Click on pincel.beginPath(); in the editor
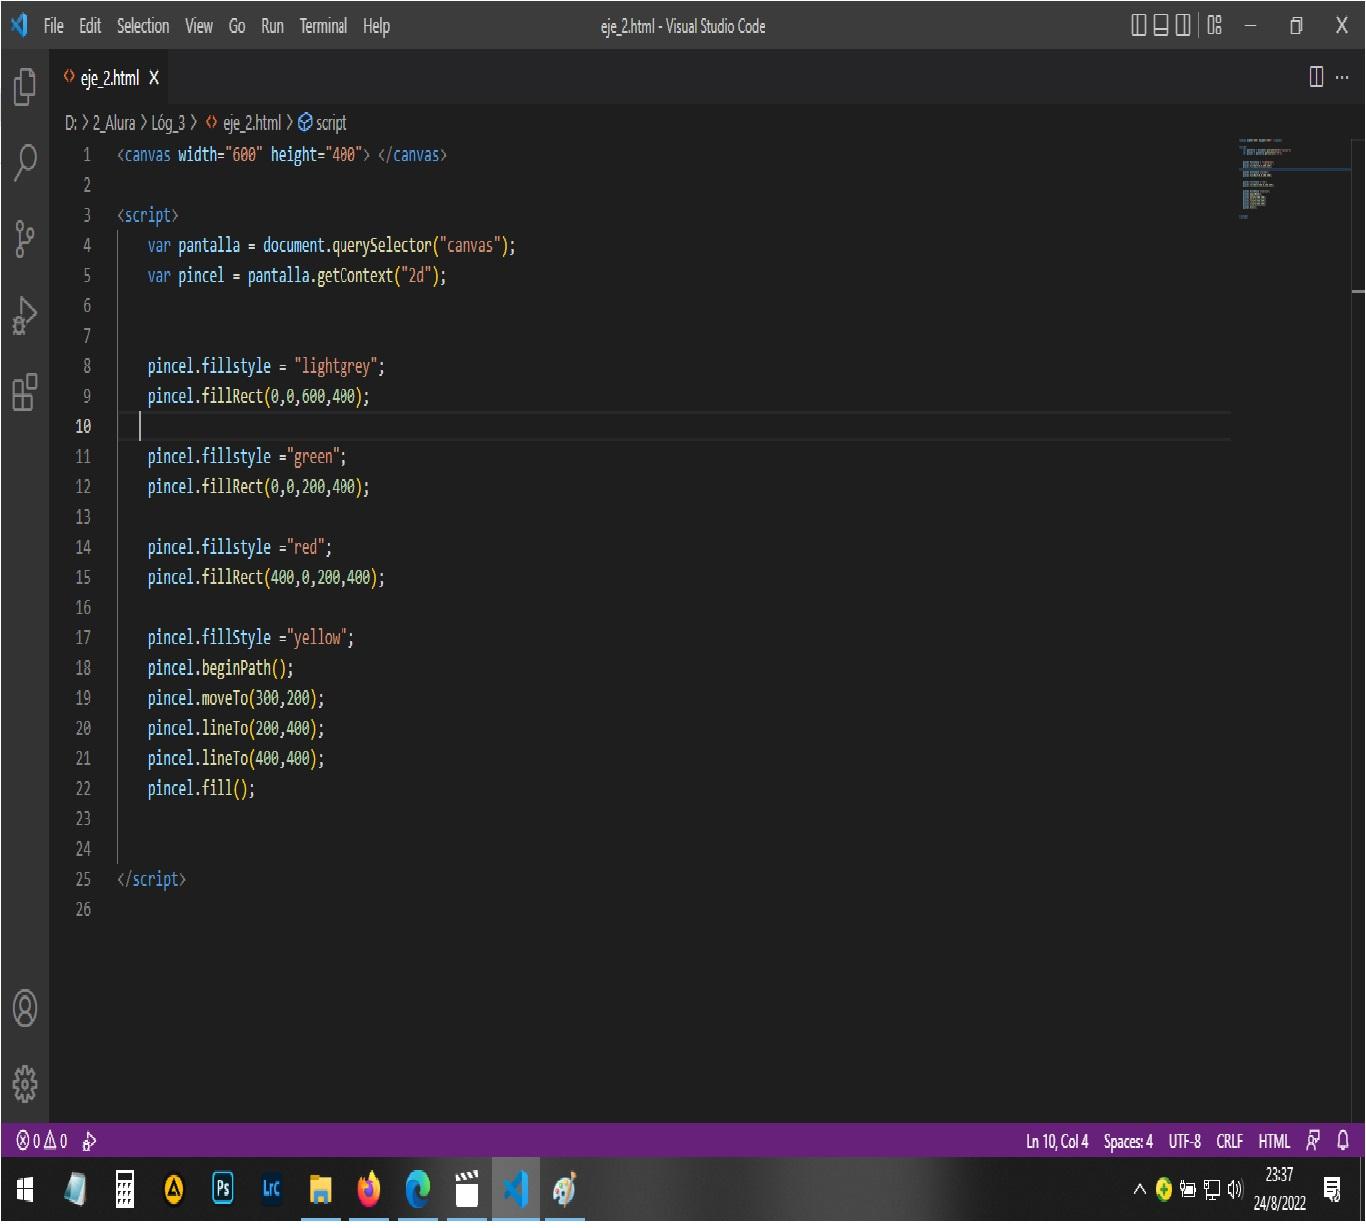Viewport: 1366px width, 1228px height. tap(220, 668)
